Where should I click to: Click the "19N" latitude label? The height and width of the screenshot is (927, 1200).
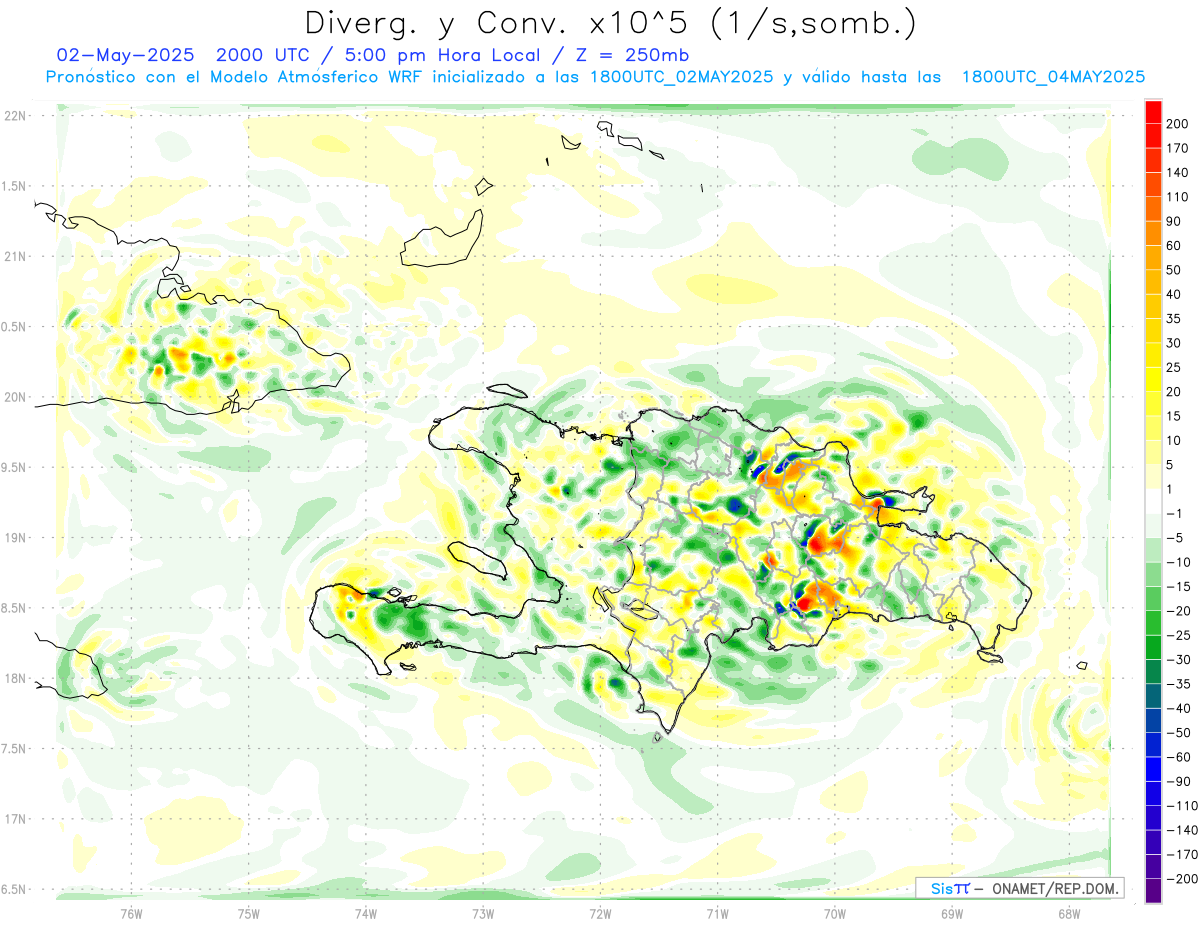pos(16,538)
